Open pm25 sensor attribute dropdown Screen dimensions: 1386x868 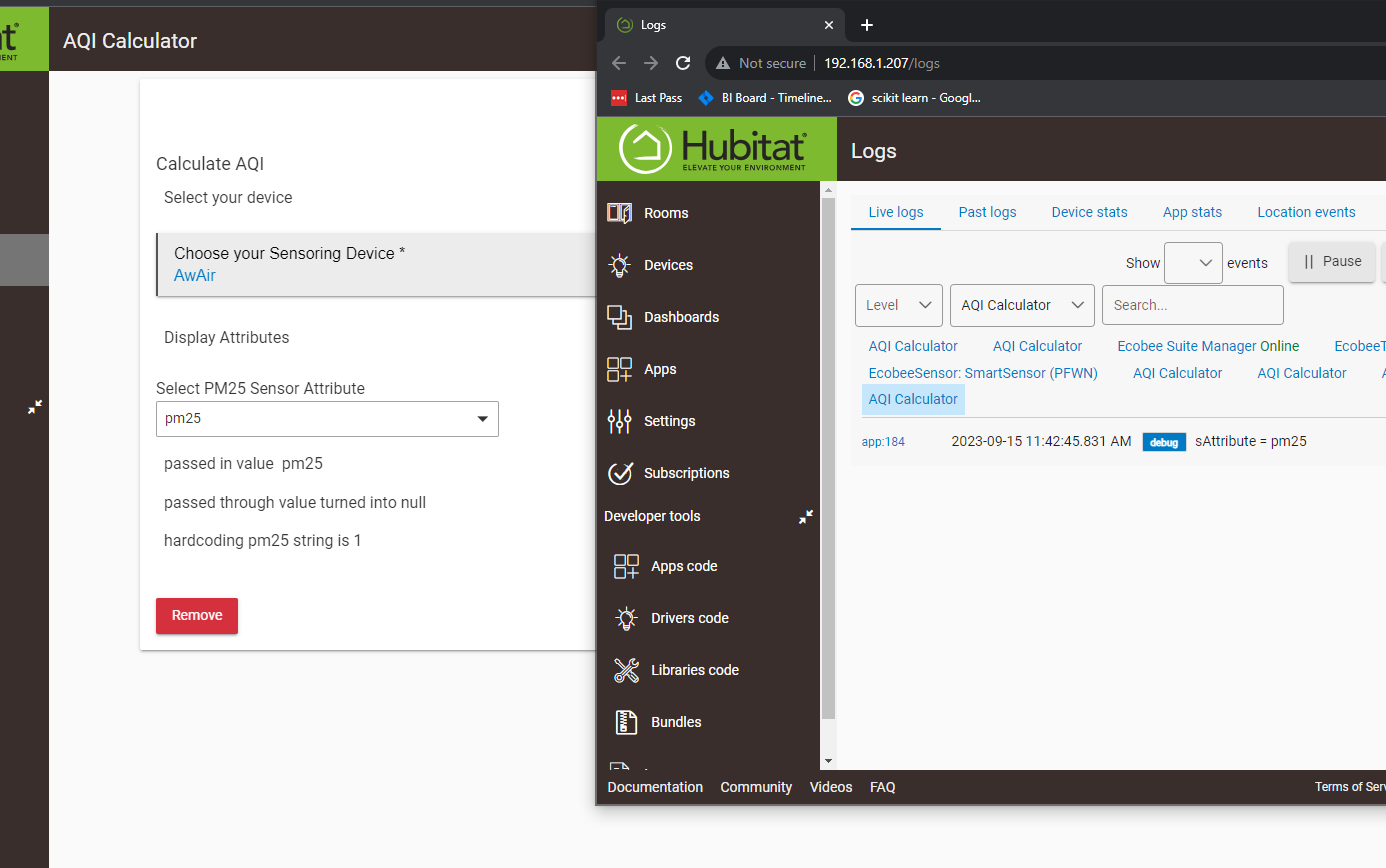(327, 419)
